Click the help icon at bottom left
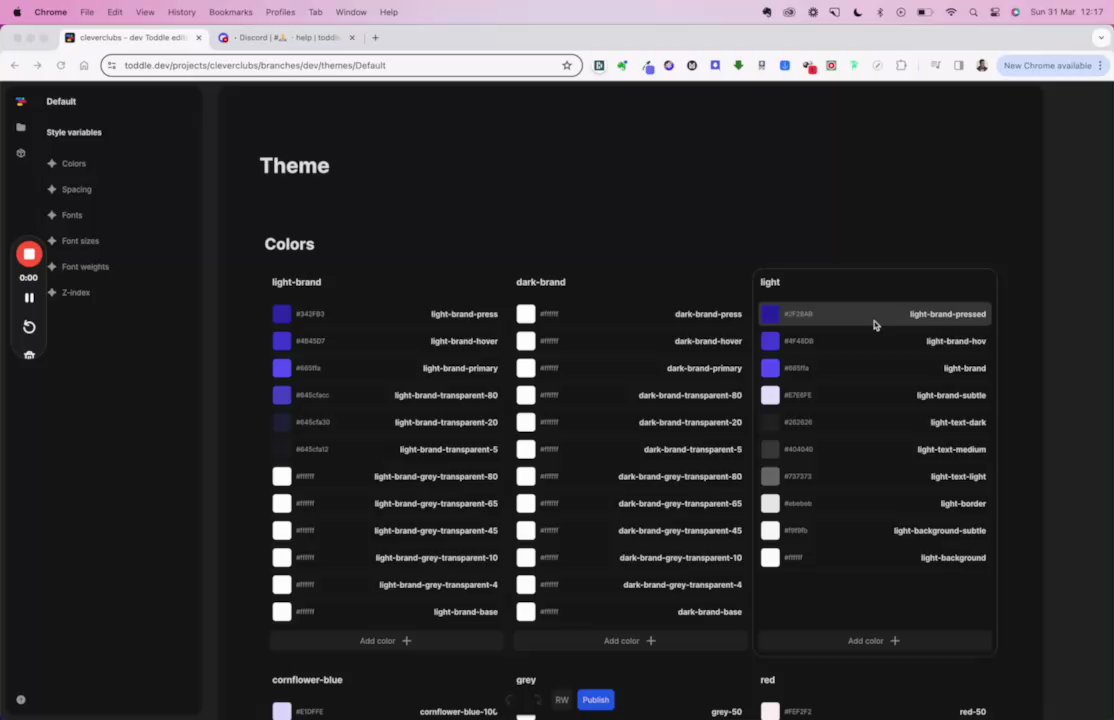 coord(21,699)
